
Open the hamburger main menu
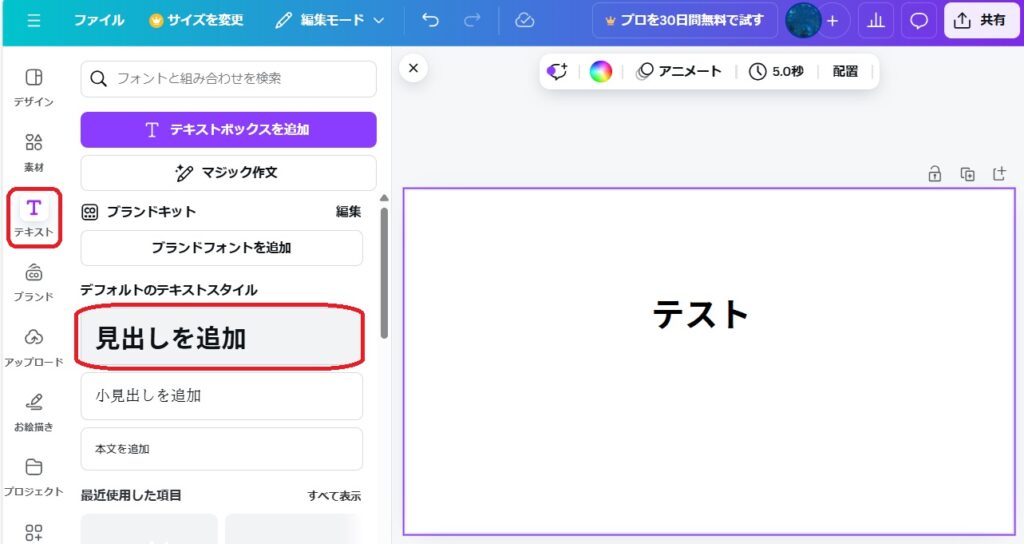[33, 21]
